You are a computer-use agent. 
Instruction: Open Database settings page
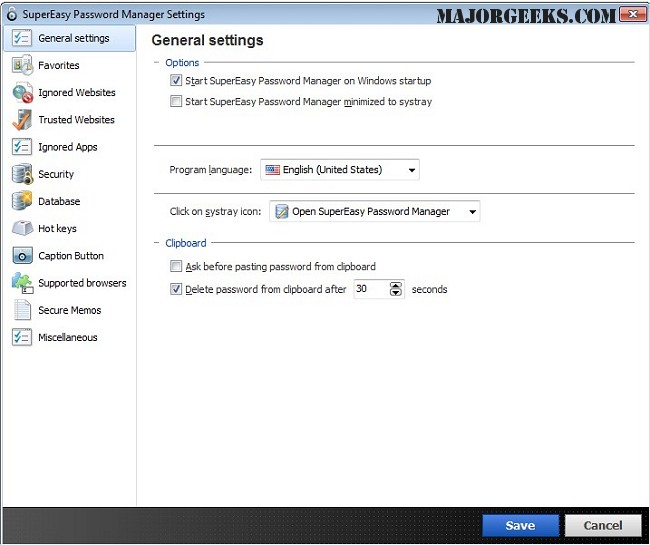(59, 201)
